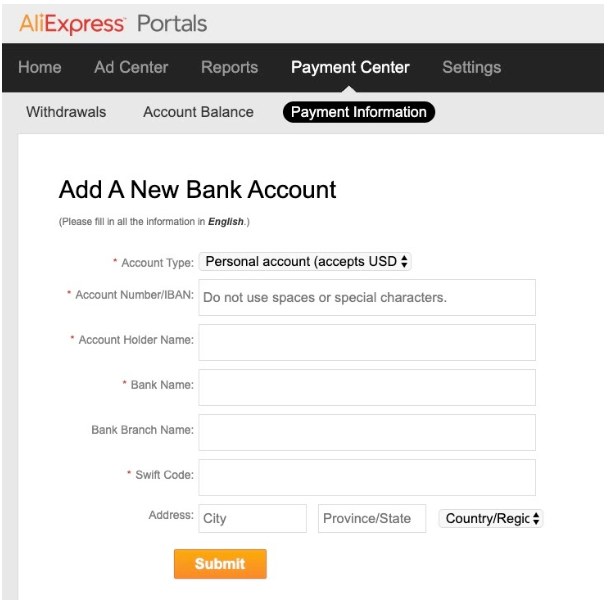Go to the Ad Center tab
This screenshot has width=609, height=610.
tap(131, 67)
